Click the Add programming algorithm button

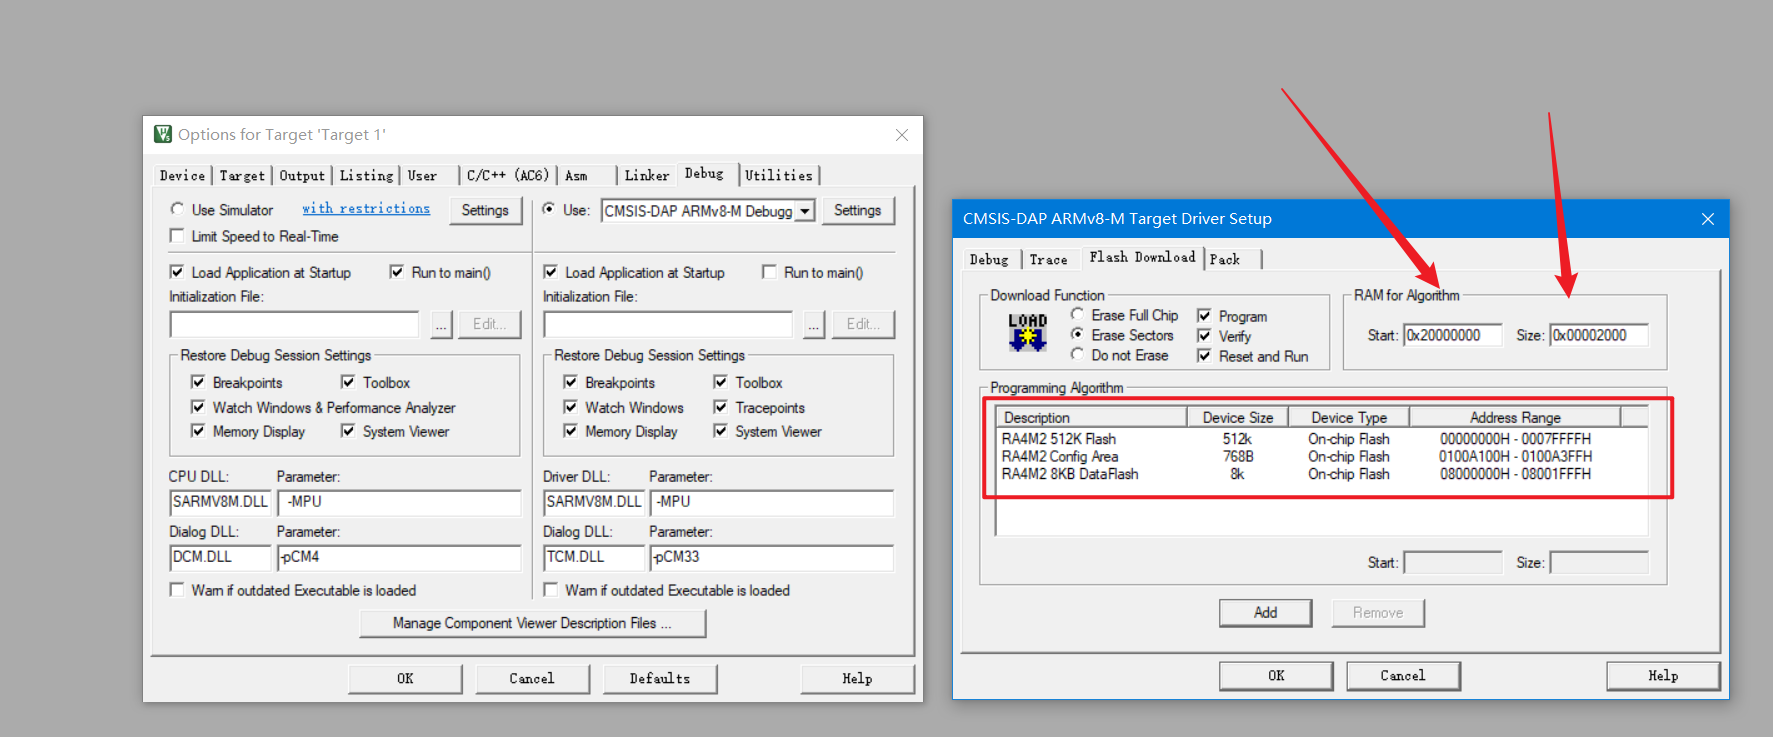1265,612
